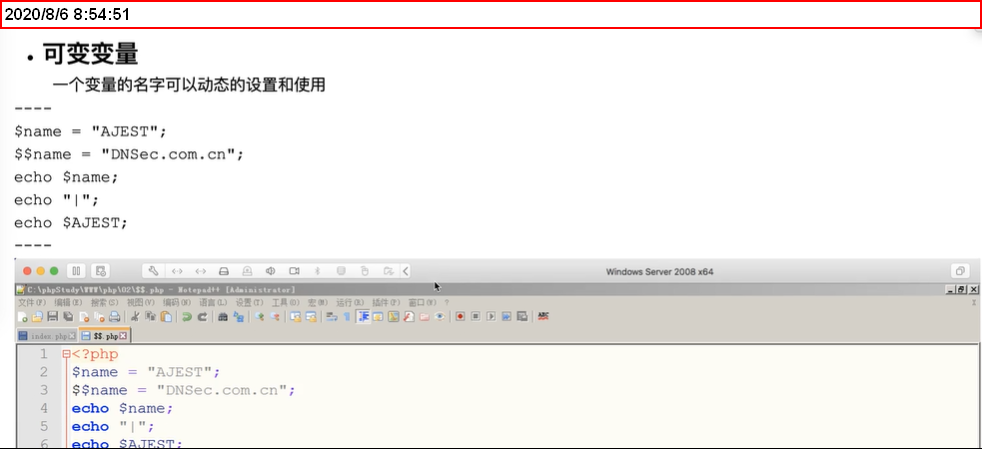Click the VM hard disk device icon

coord(224,271)
